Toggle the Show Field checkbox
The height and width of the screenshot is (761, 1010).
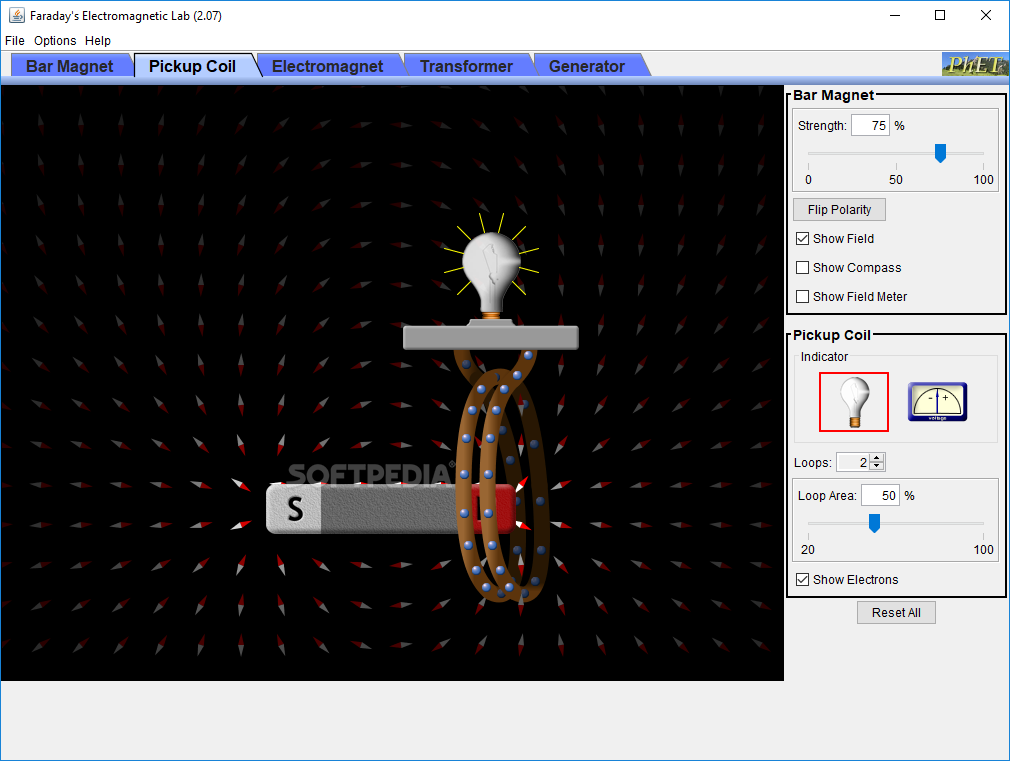click(x=803, y=239)
